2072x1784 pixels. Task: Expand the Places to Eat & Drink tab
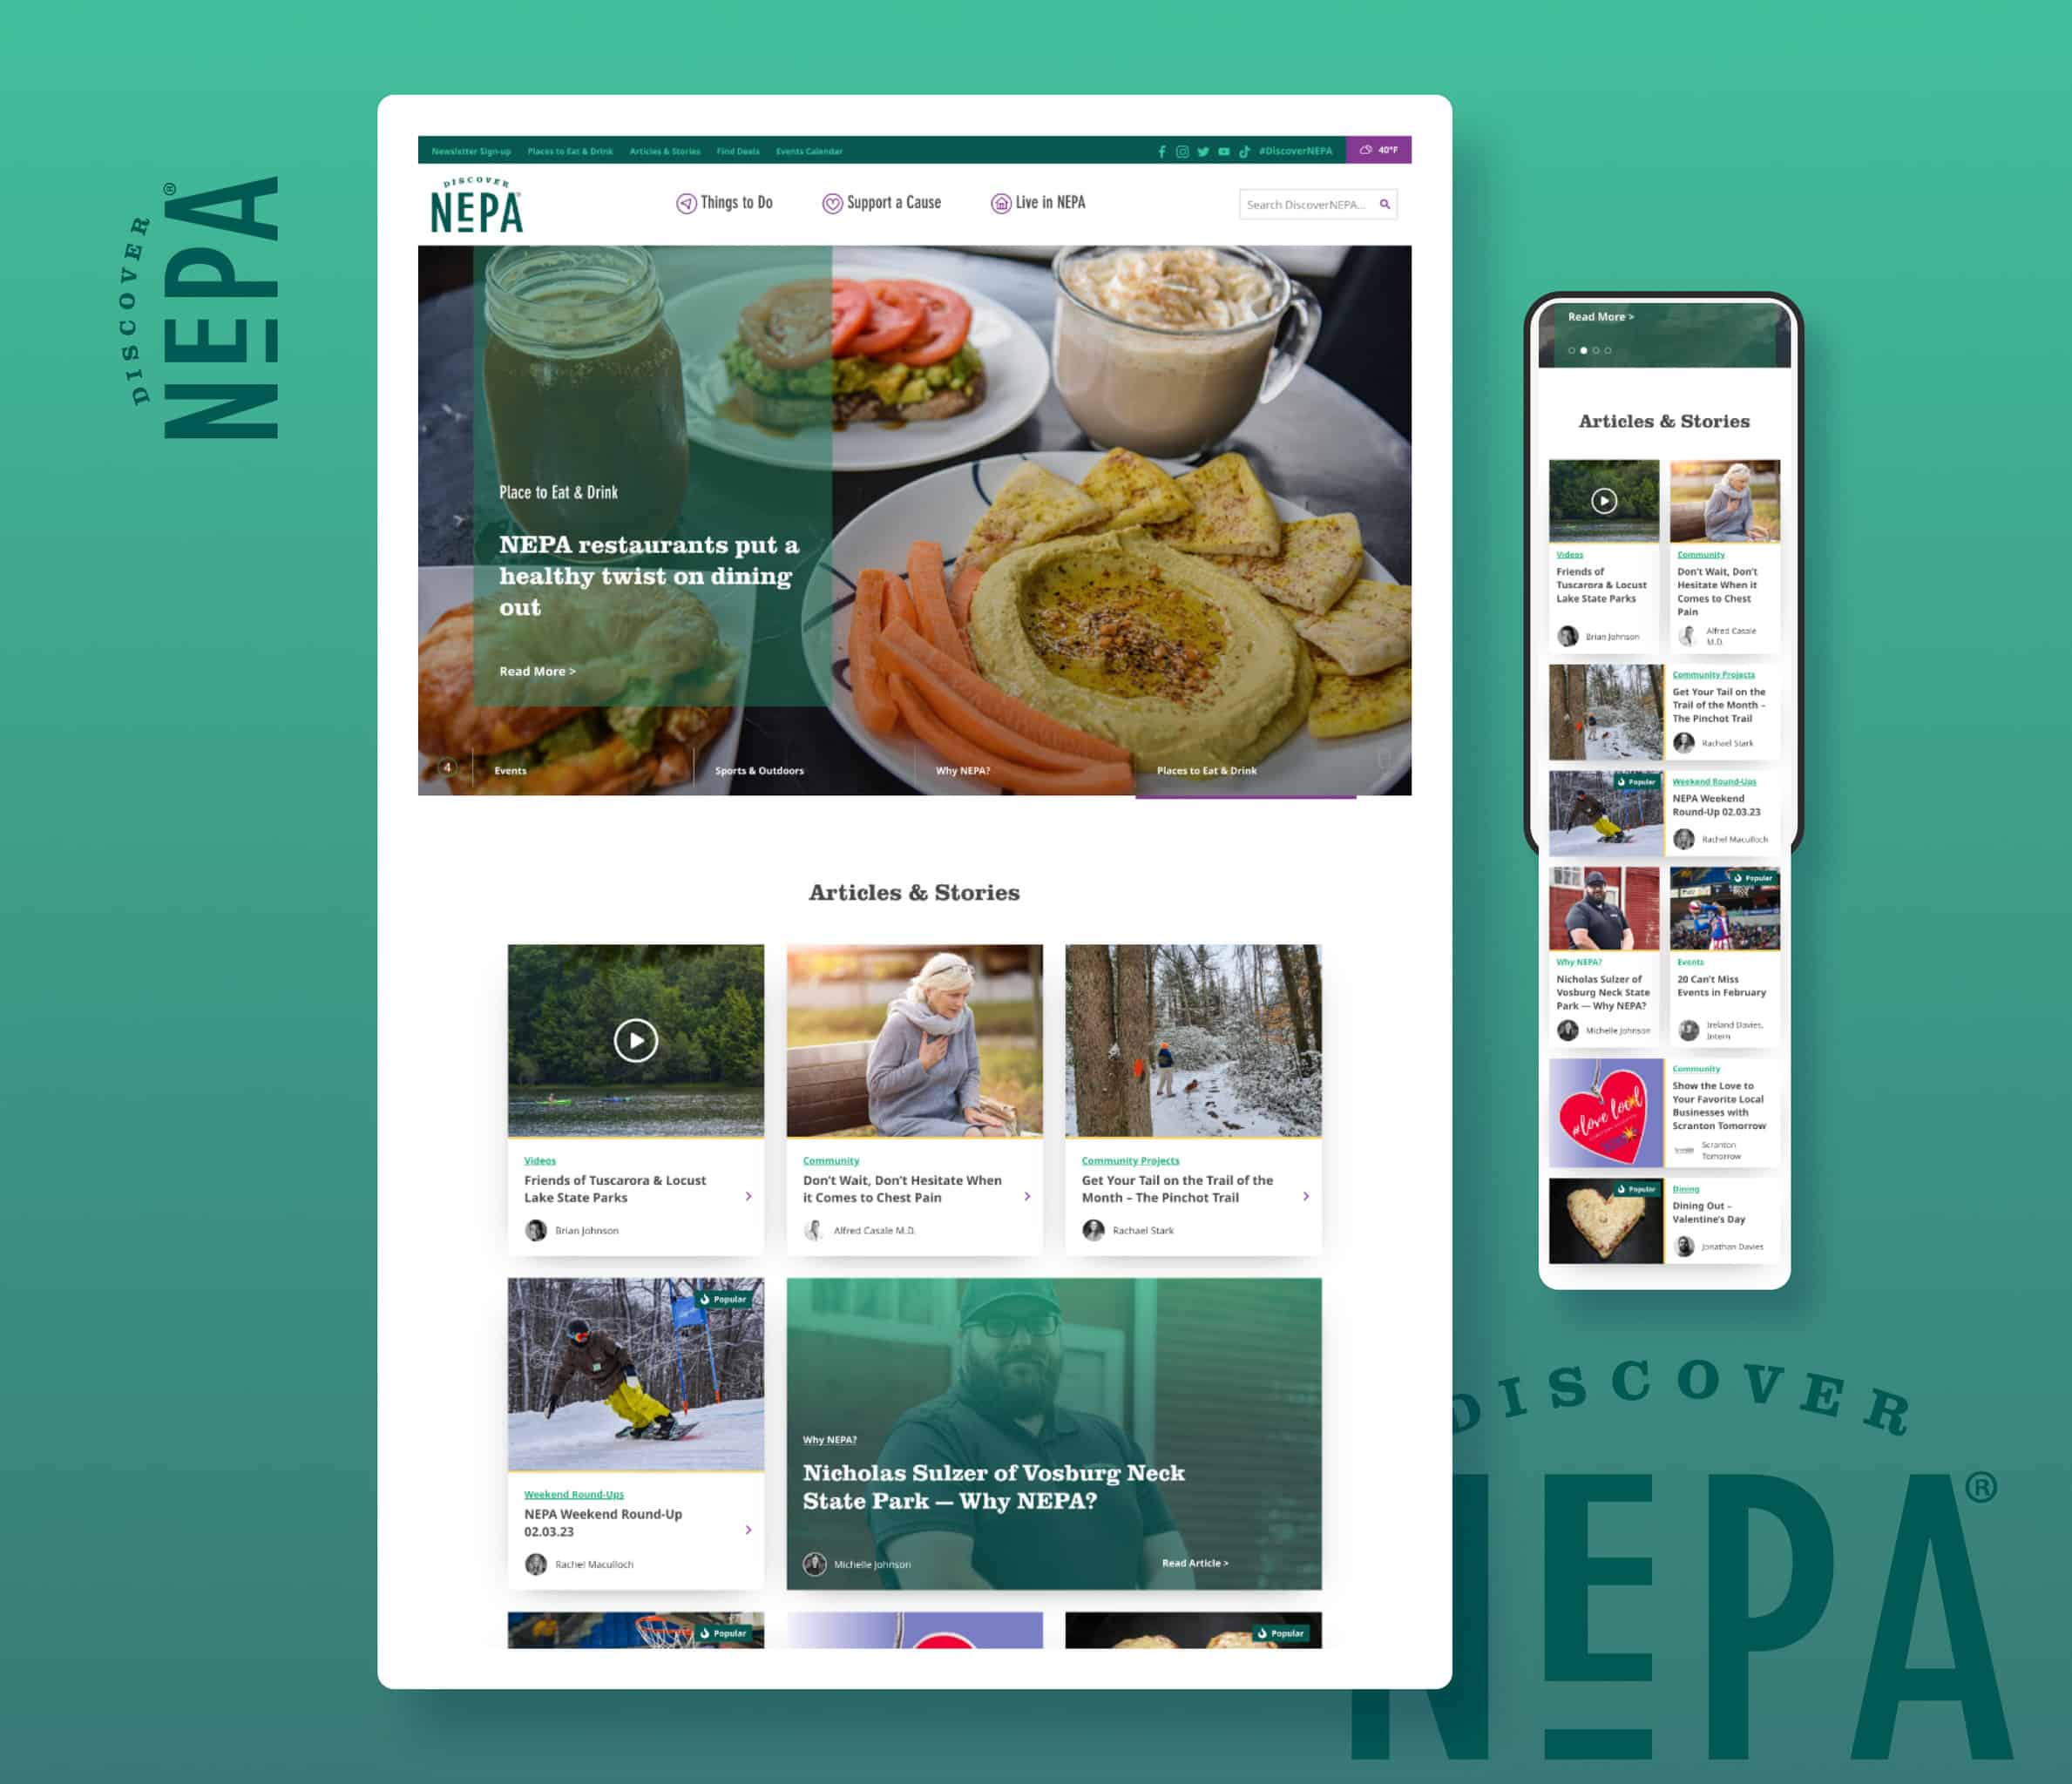coord(567,150)
